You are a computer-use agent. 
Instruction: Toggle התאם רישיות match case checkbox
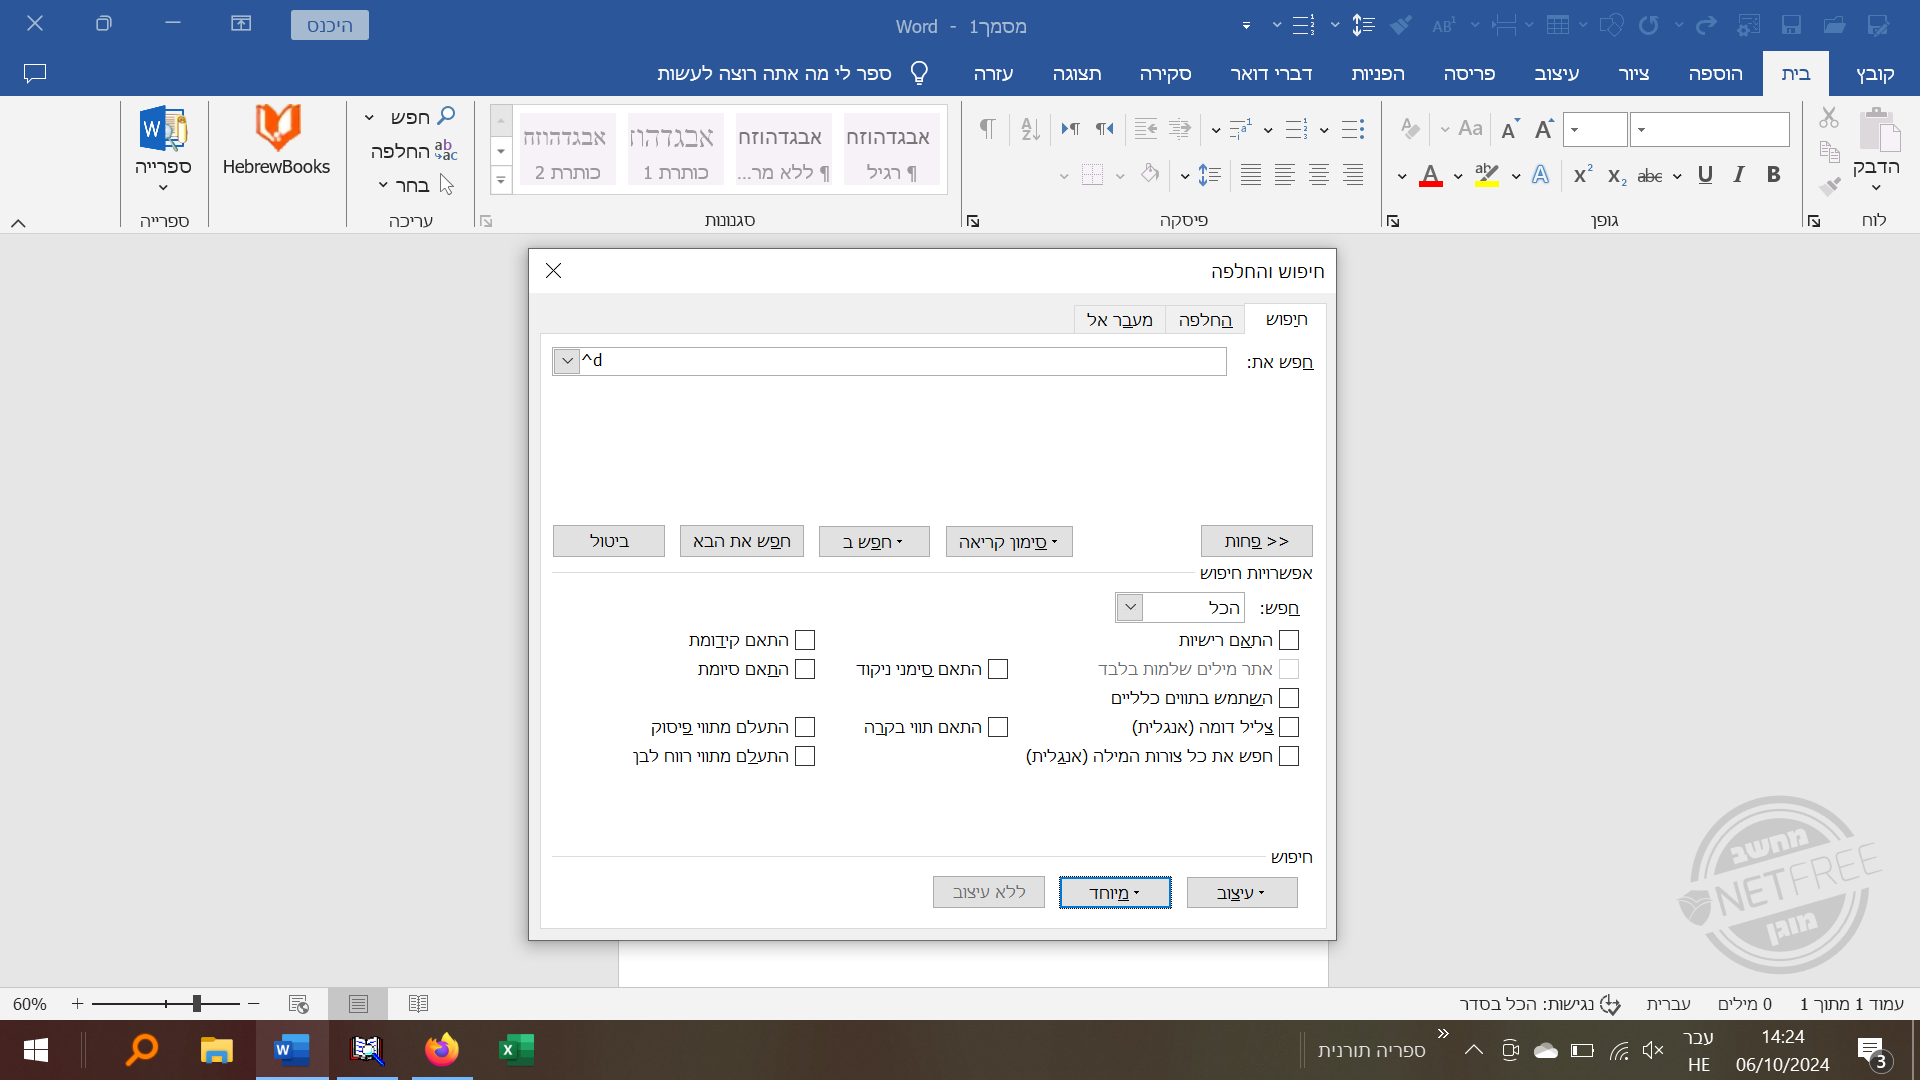point(1289,640)
